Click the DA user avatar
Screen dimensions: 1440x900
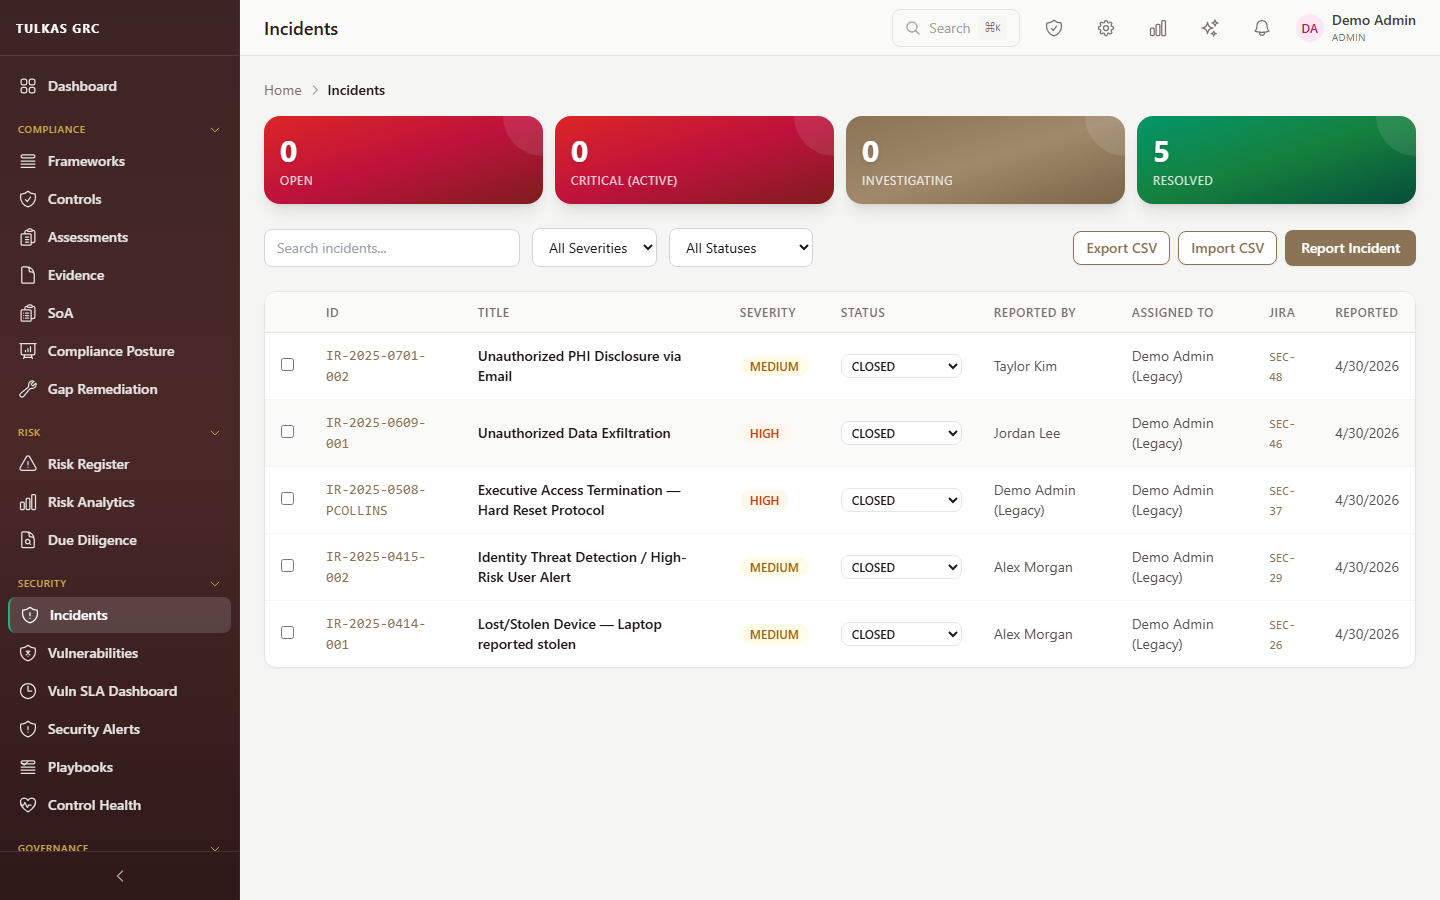[x=1310, y=28]
